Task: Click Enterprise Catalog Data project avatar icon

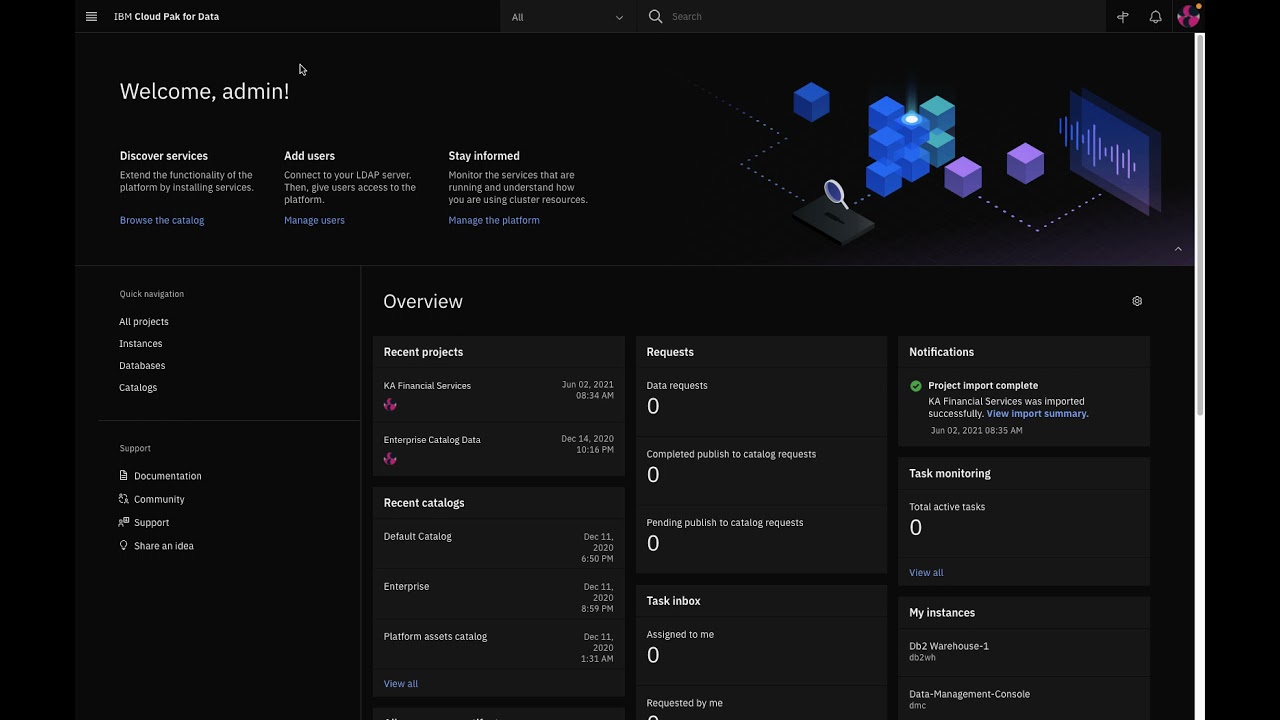Action: [x=390, y=459]
